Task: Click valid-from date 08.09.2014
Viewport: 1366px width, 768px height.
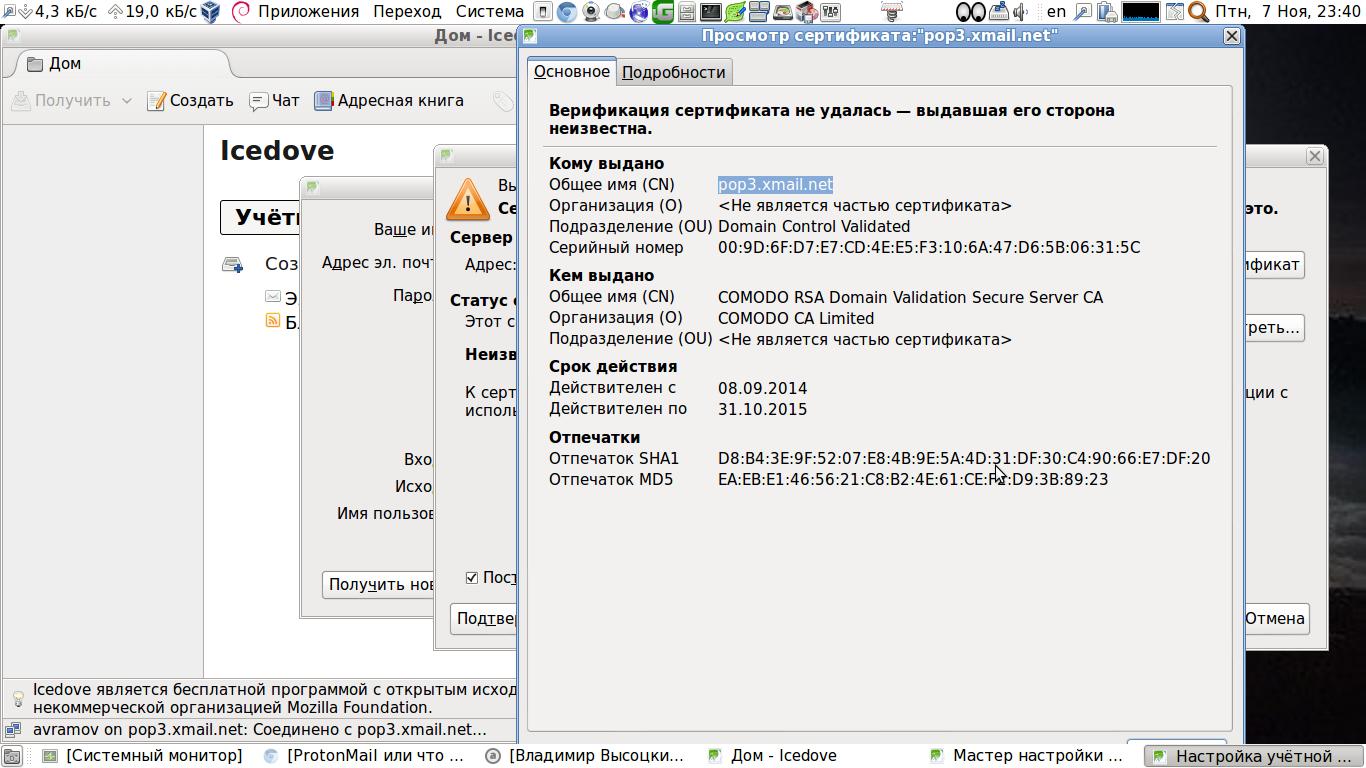Action: click(x=762, y=388)
